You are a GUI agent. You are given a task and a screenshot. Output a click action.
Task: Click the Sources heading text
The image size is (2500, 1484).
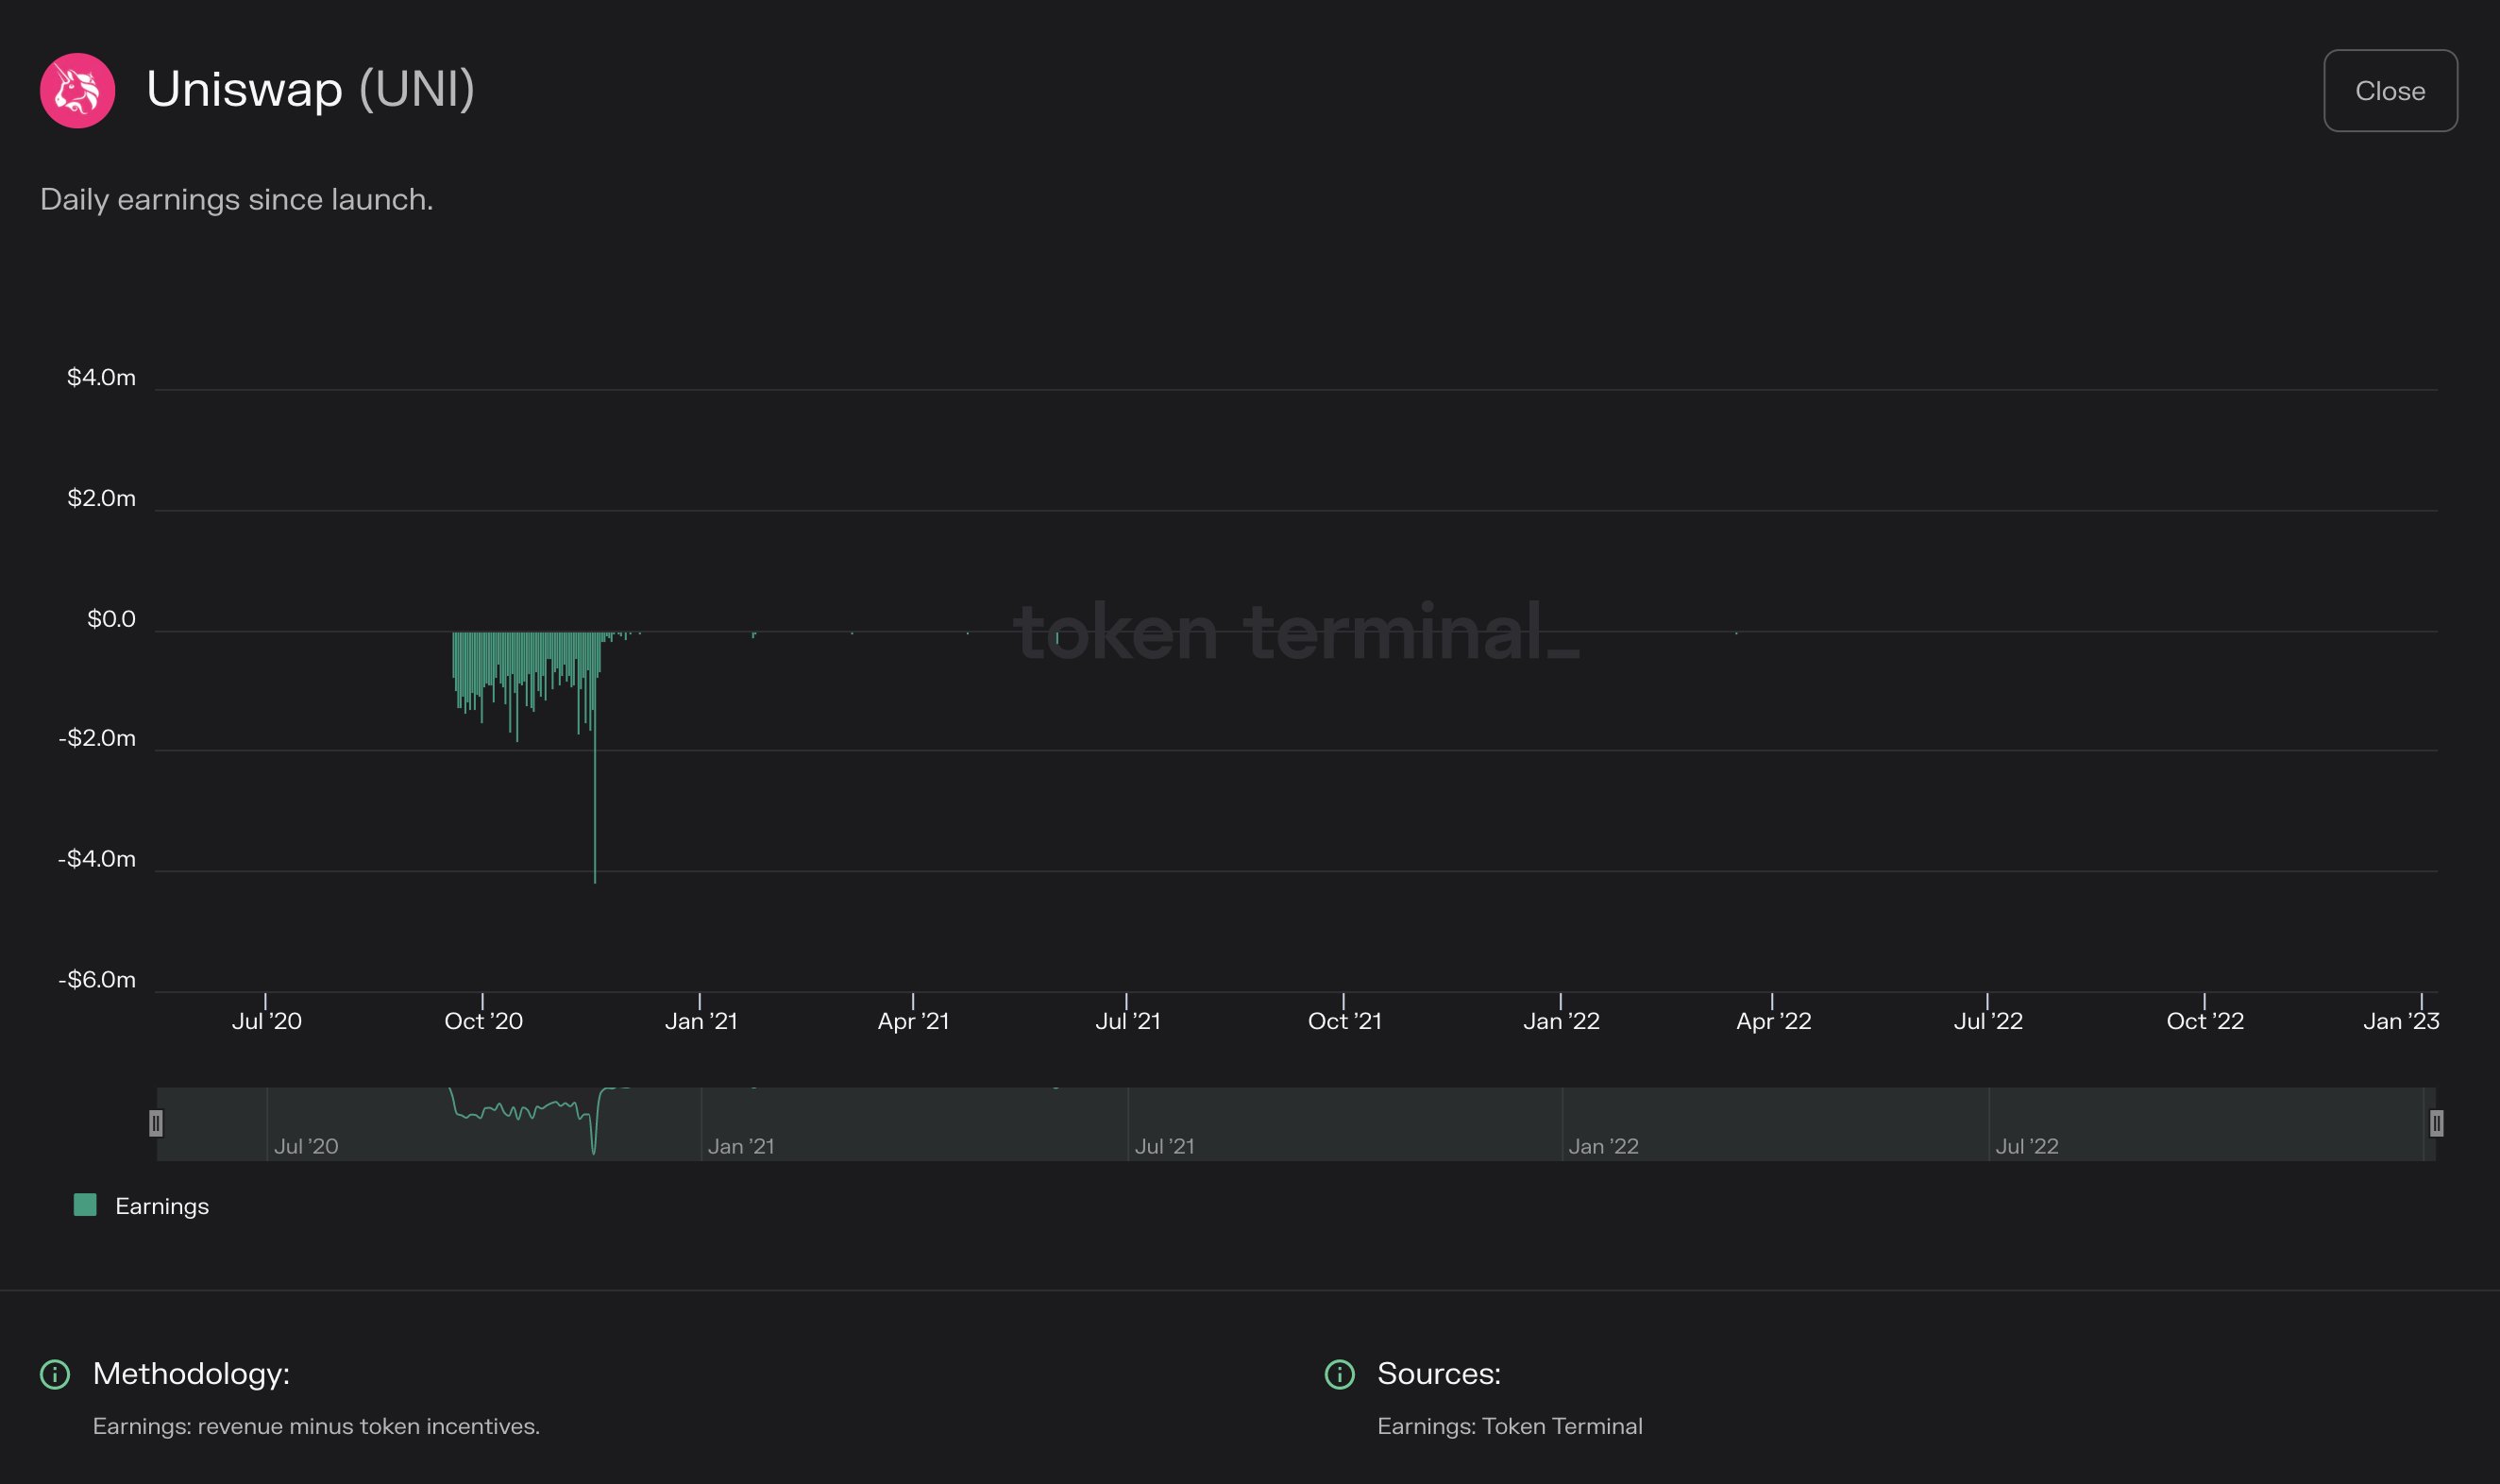(1438, 1373)
